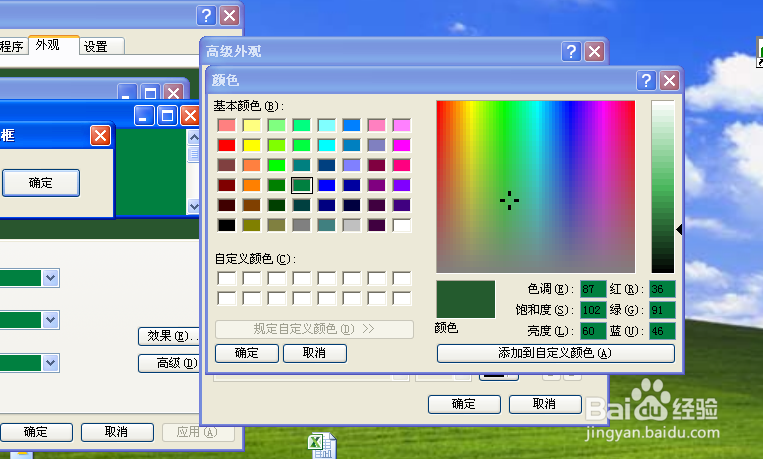
Task: Click the 色调 hue value field
Action: 593,289
